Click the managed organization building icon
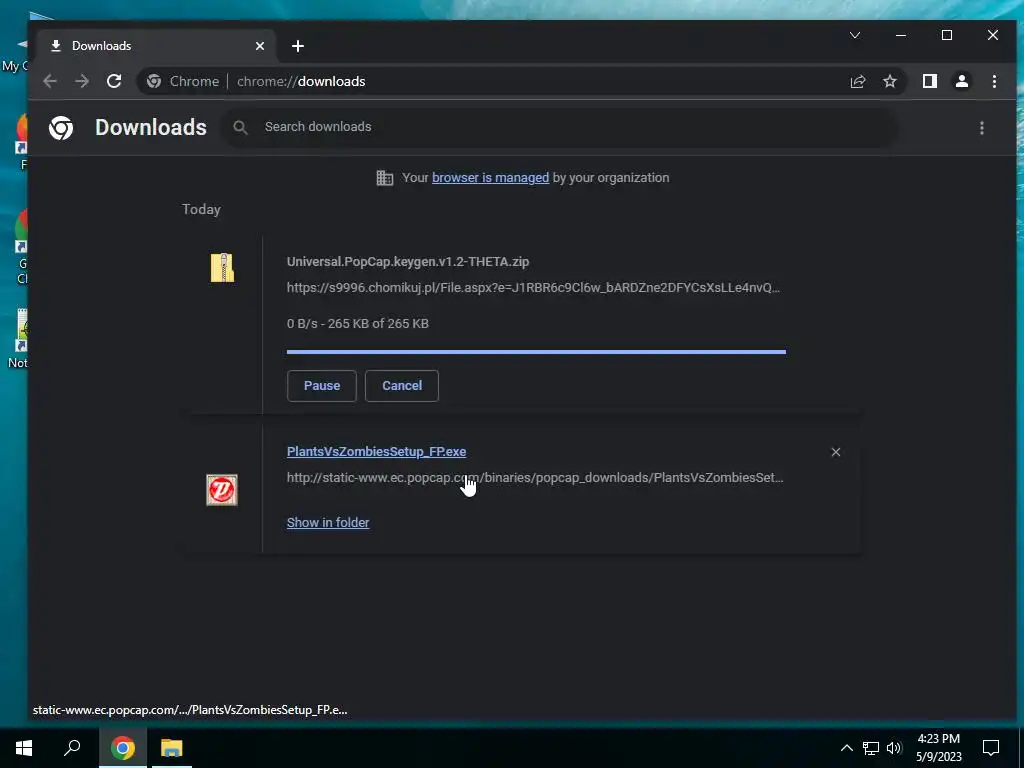 coord(385,178)
